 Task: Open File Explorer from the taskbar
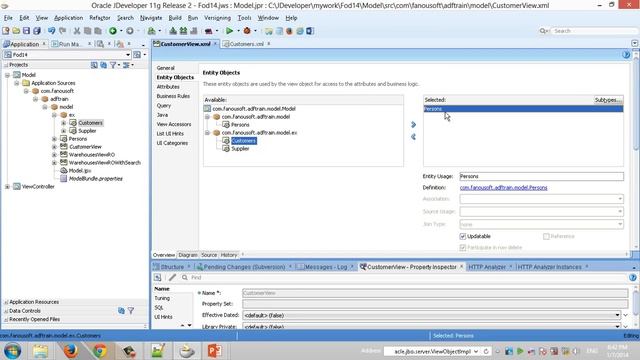[41, 351]
